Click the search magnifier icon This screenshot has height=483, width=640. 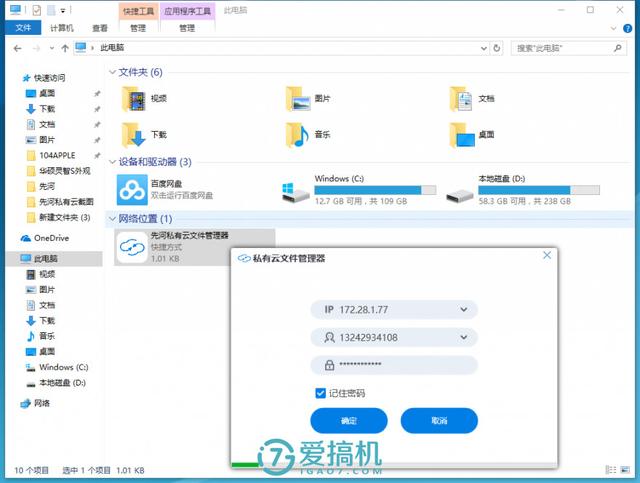pos(618,48)
